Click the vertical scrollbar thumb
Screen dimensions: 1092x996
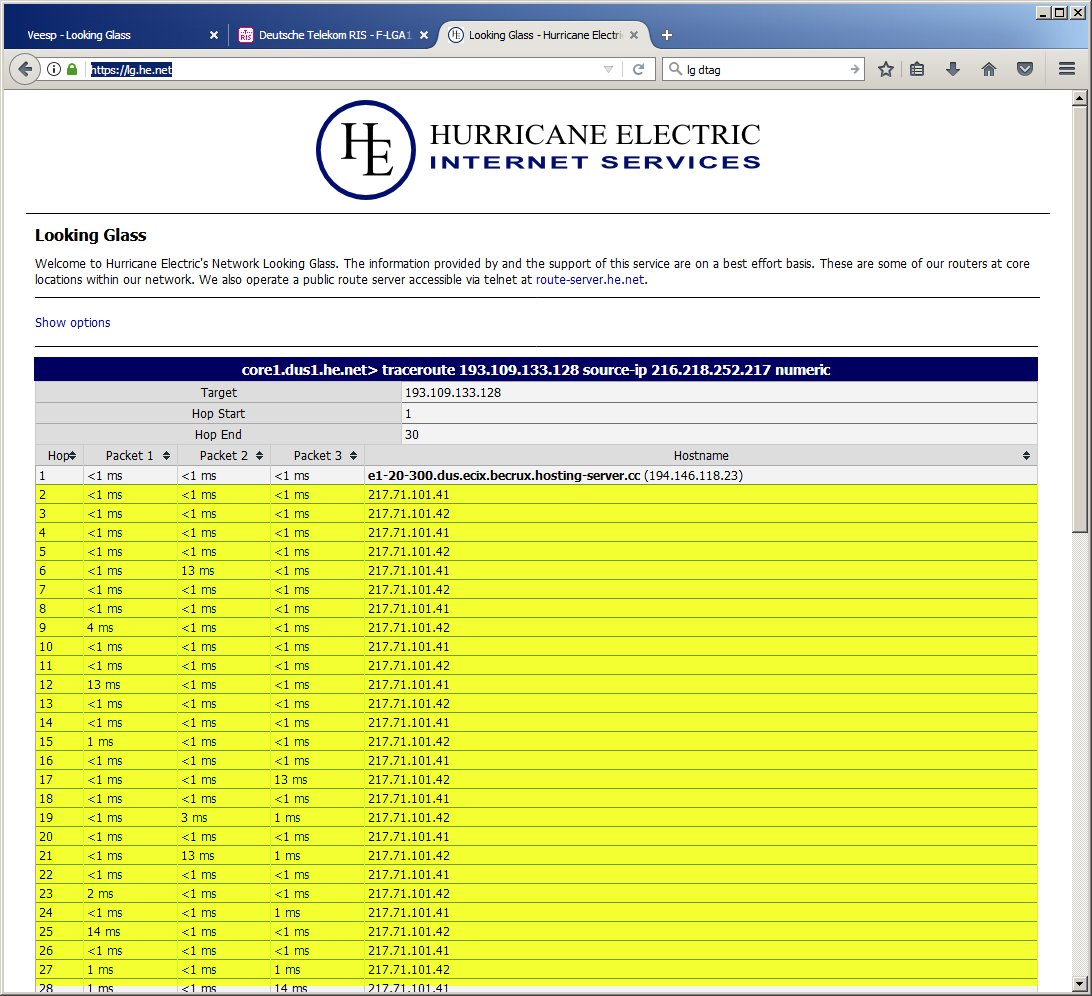(1079, 319)
